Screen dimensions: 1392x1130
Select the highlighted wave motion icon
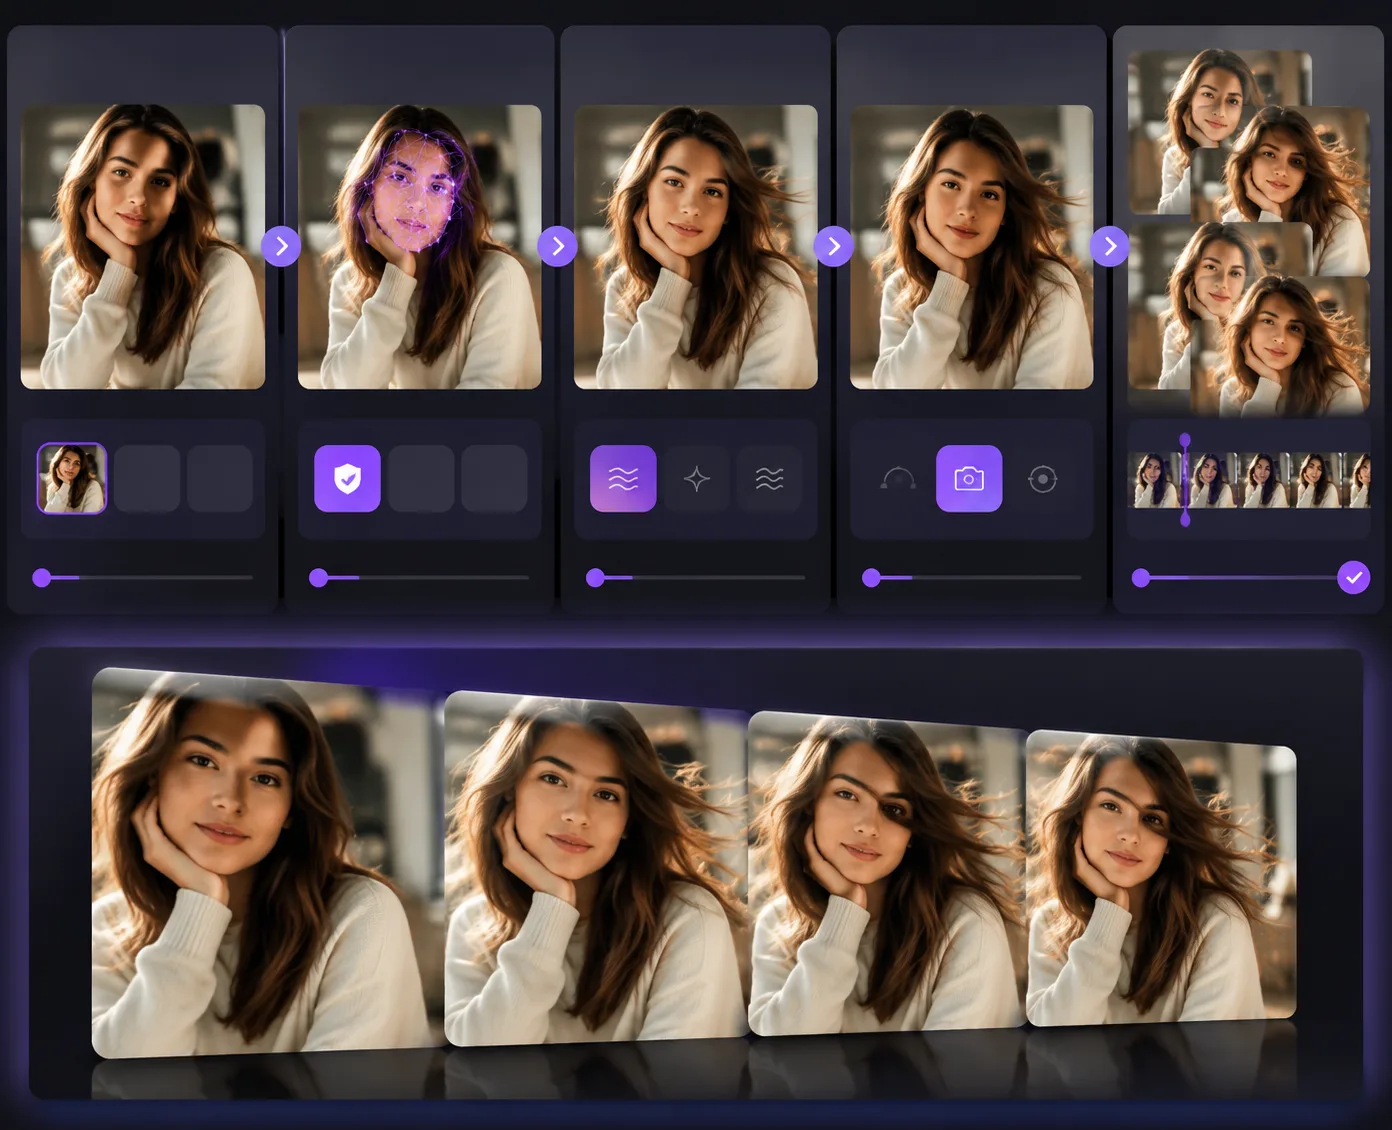click(x=623, y=479)
